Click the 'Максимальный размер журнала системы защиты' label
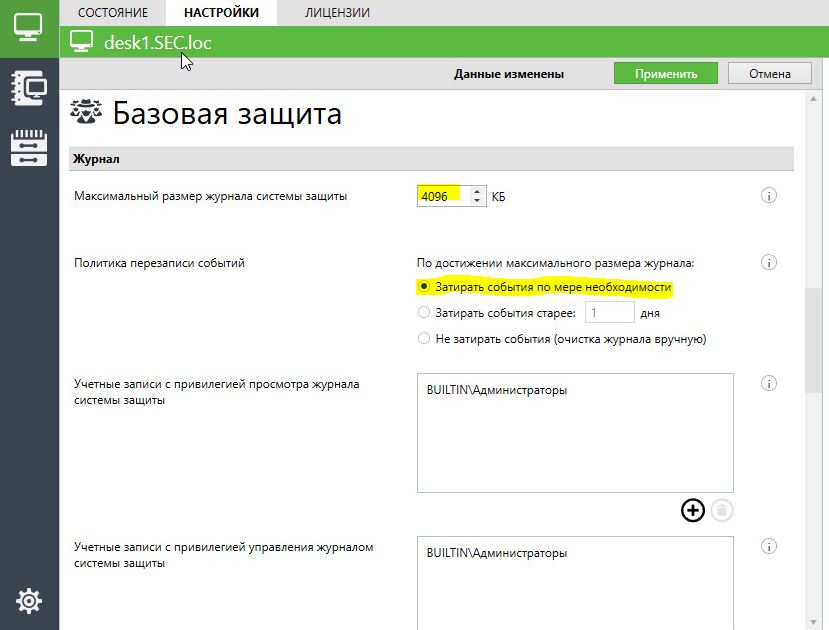 coord(210,196)
